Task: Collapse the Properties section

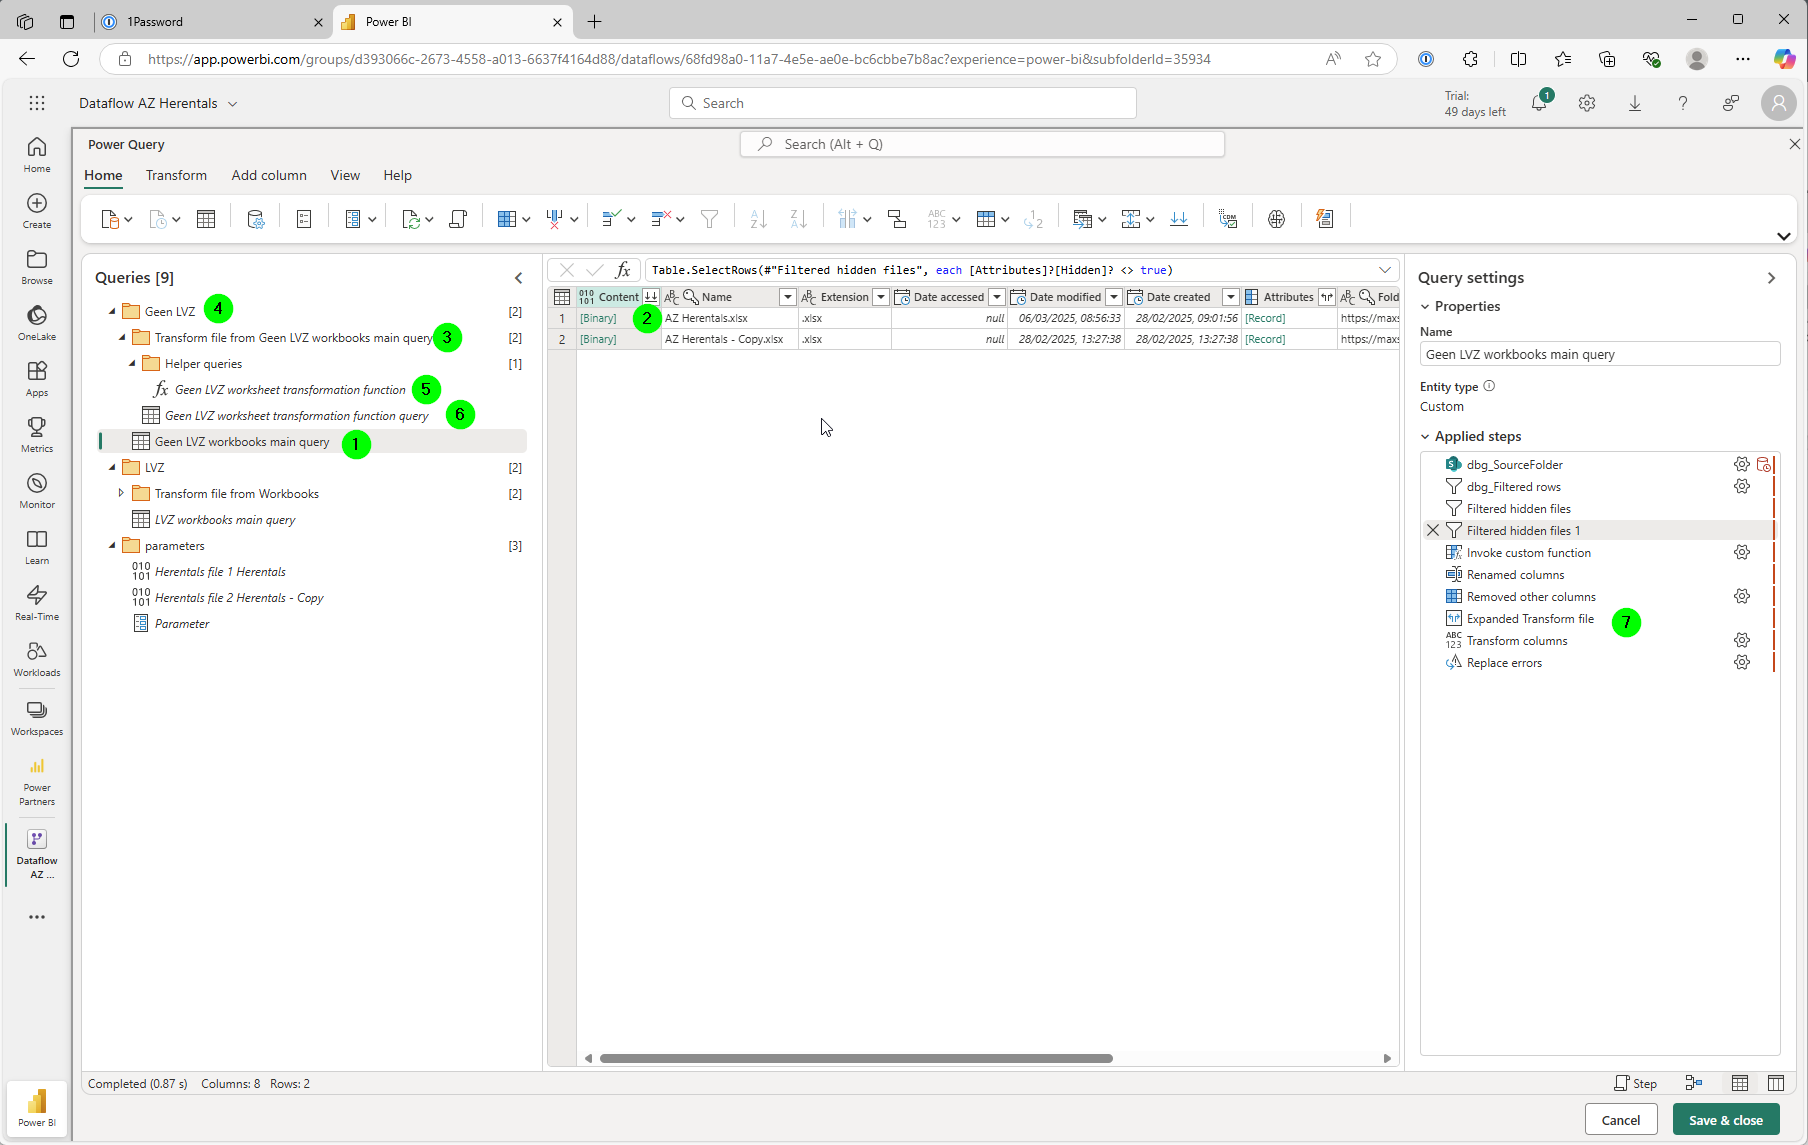Action: (x=1425, y=307)
